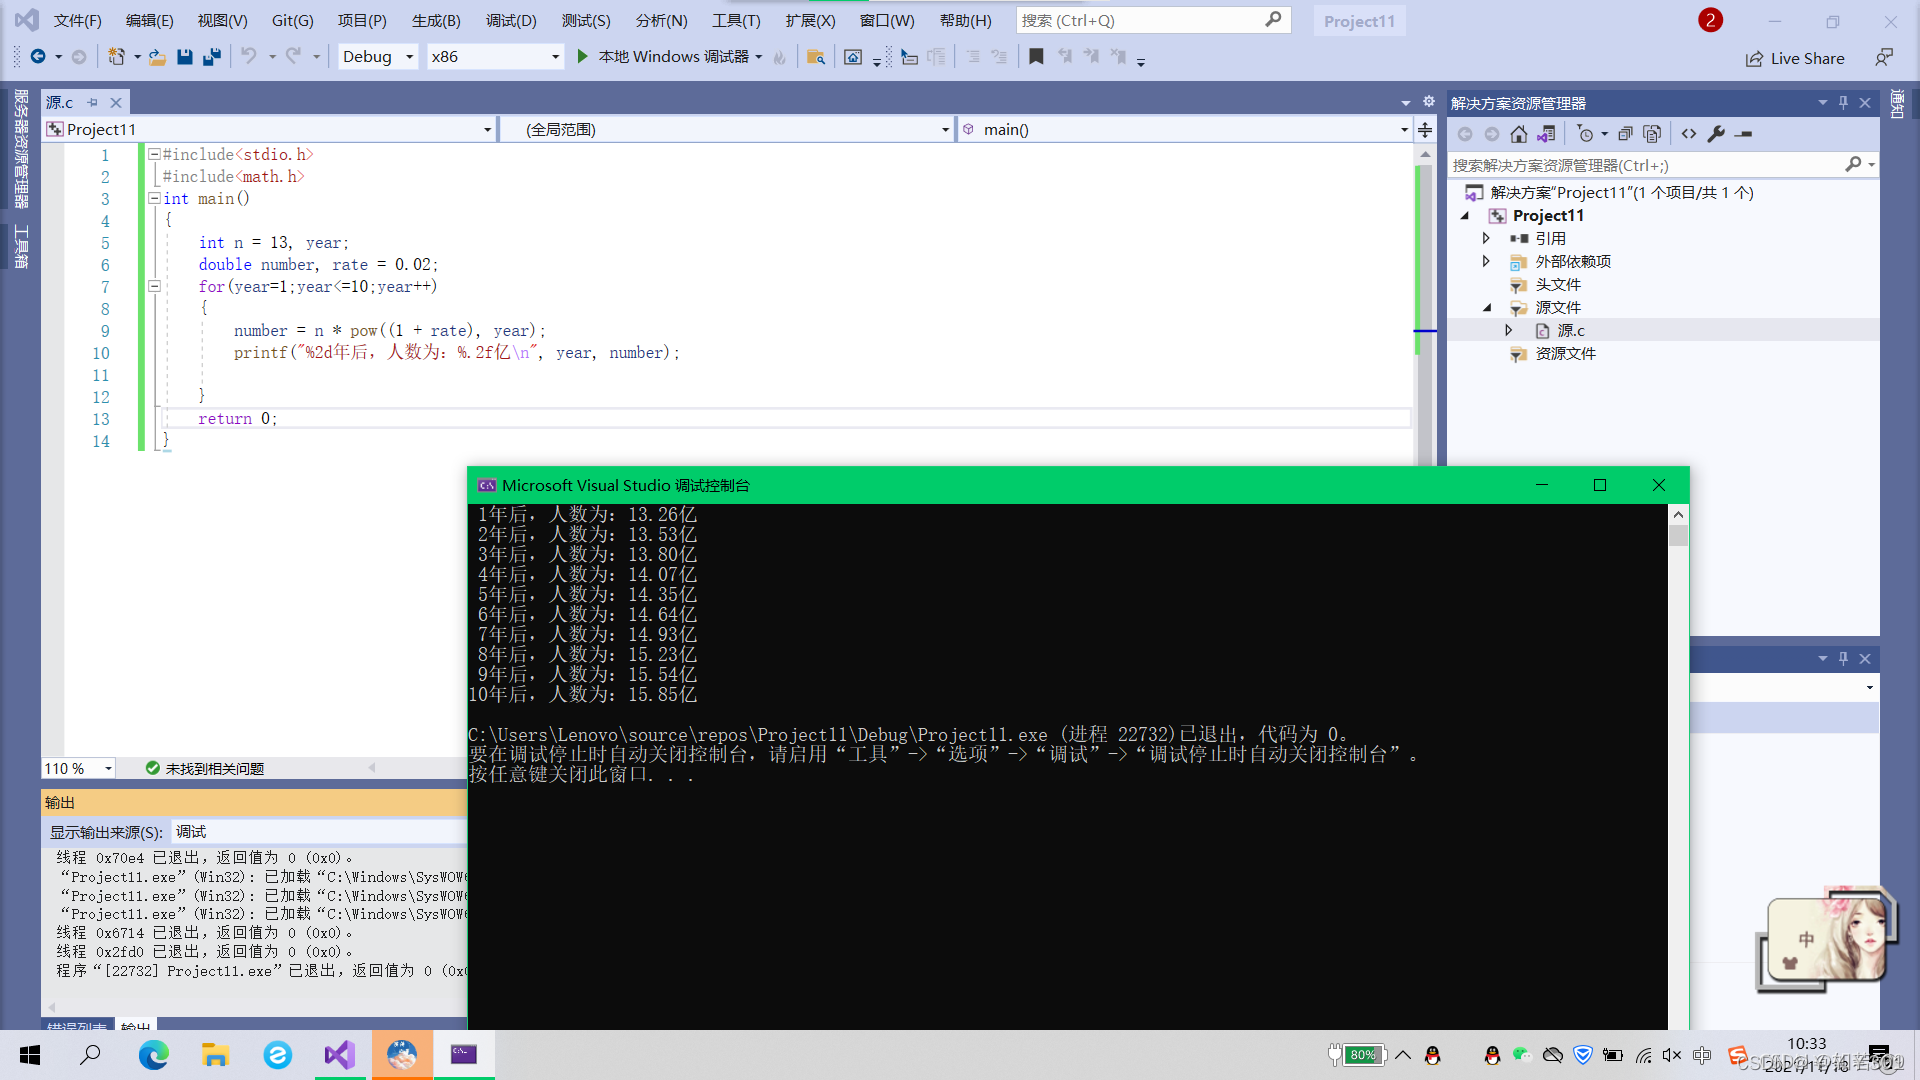Image resolution: width=1920 pixels, height=1080 pixels.
Task: Click the new project toolbar icon
Action: coord(117,57)
